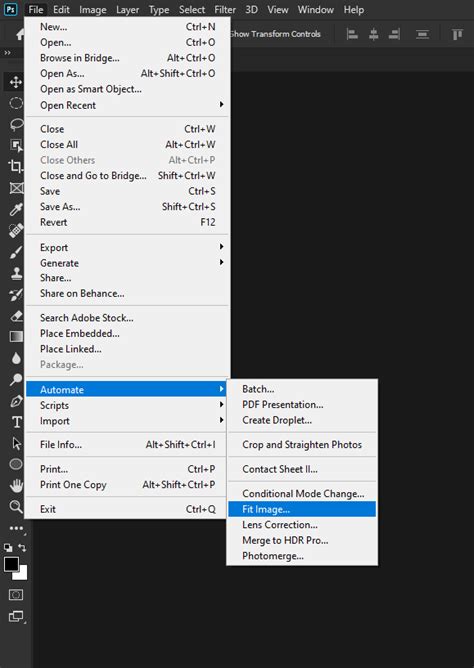The width and height of the screenshot is (474, 668).
Task: Select the Eyedropper tool
Action: tap(16, 209)
